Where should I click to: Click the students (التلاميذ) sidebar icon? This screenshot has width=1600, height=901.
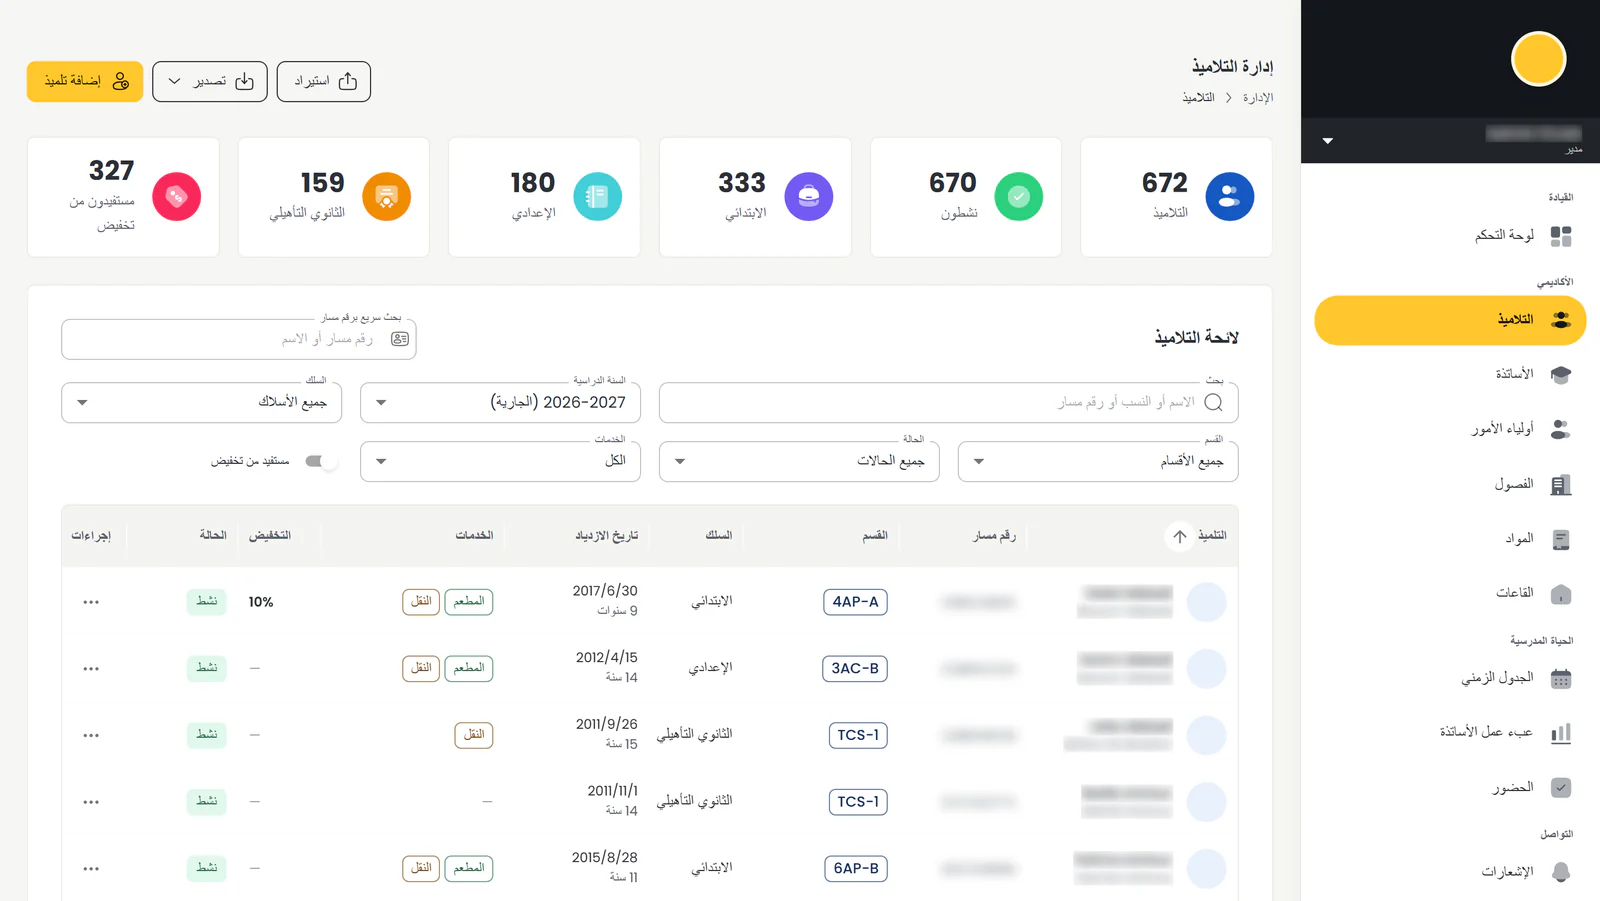pos(1561,320)
